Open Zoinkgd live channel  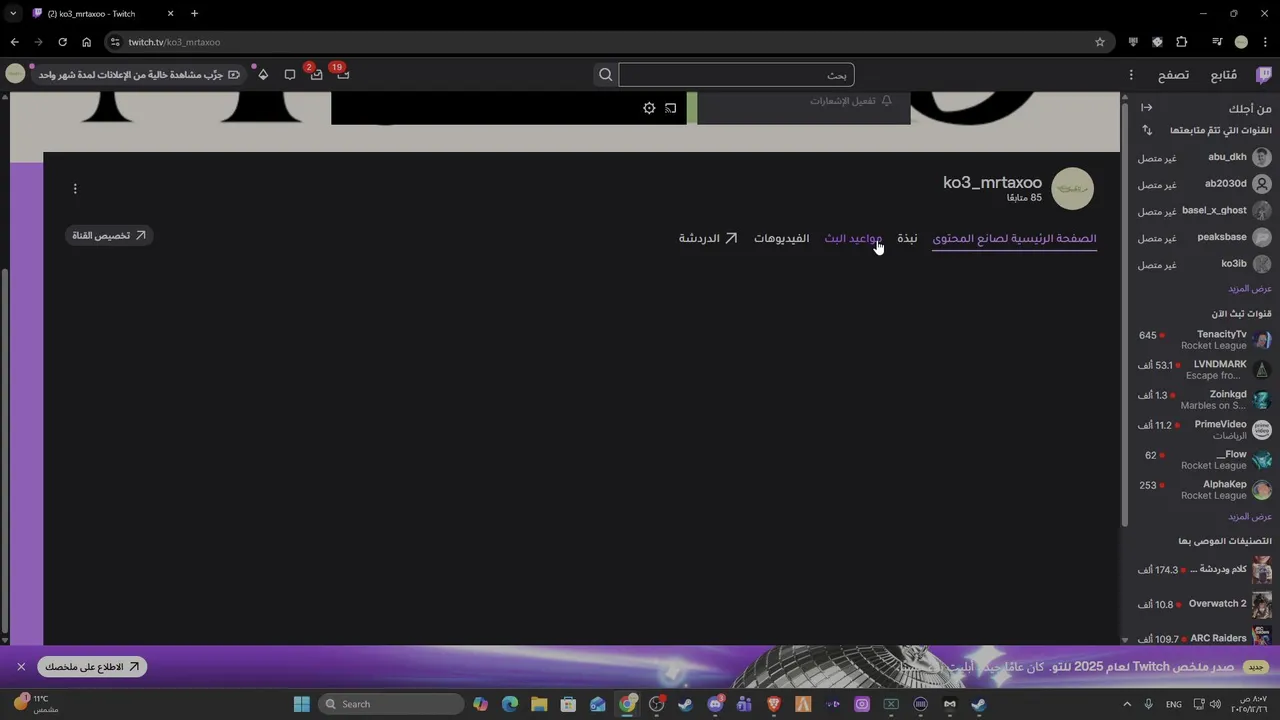click(1204, 400)
